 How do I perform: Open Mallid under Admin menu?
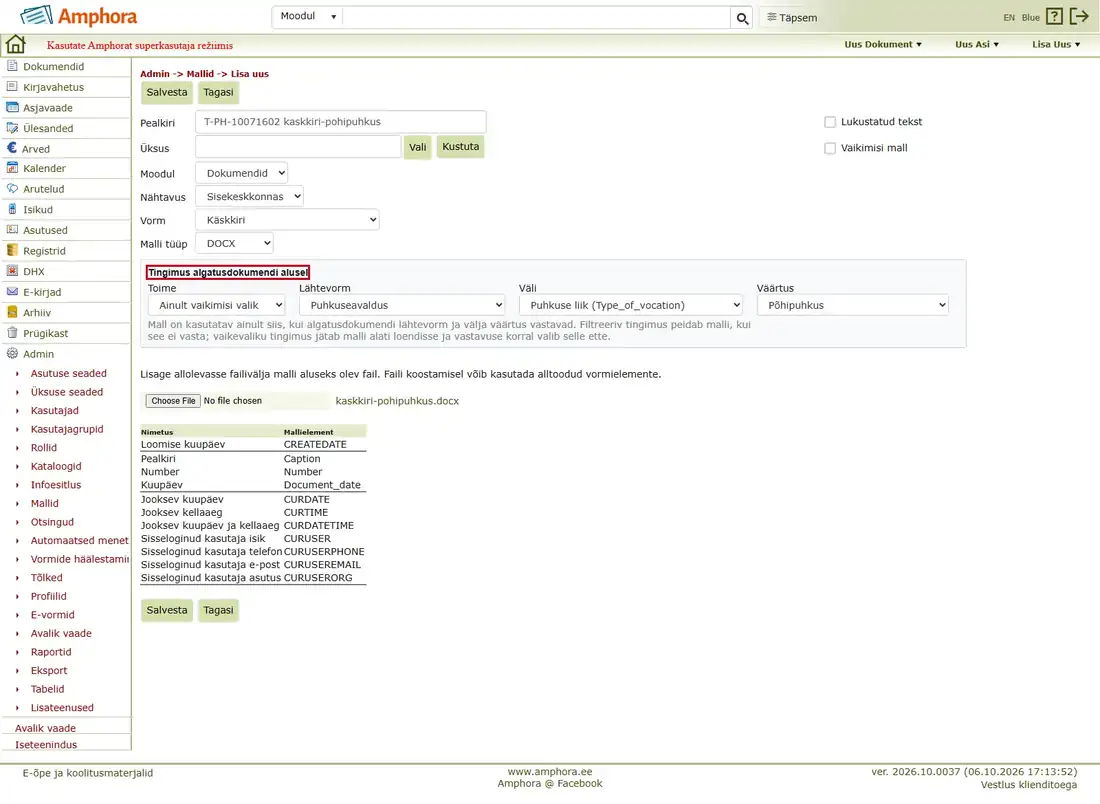coord(44,503)
